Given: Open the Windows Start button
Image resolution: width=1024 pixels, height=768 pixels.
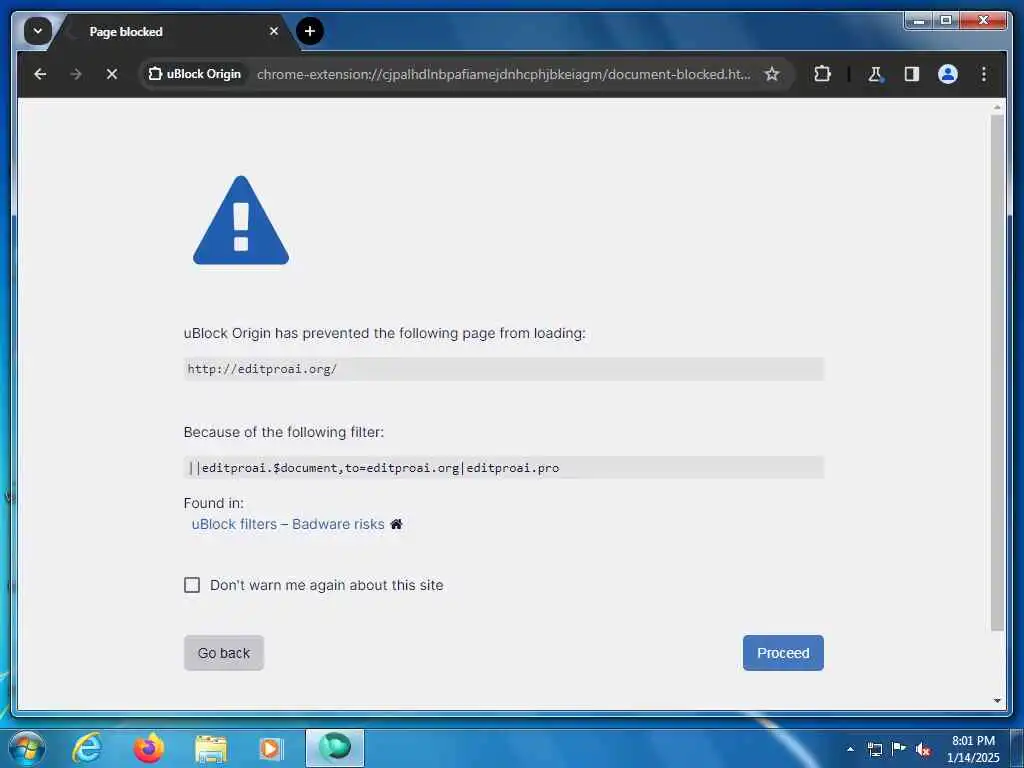Looking at the screenshot, I should point(25,748).
